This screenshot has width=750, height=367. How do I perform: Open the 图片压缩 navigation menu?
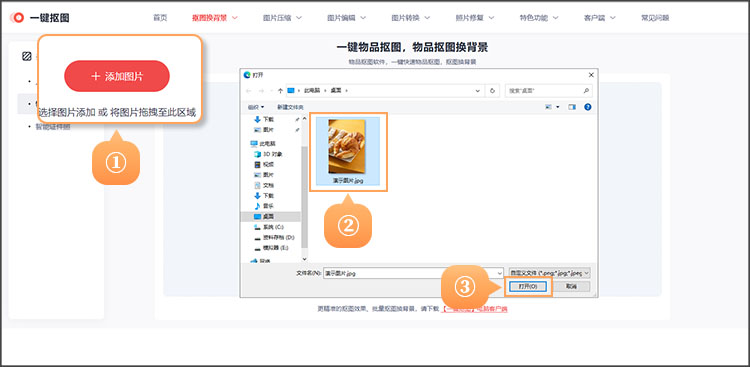coord(282,18)
